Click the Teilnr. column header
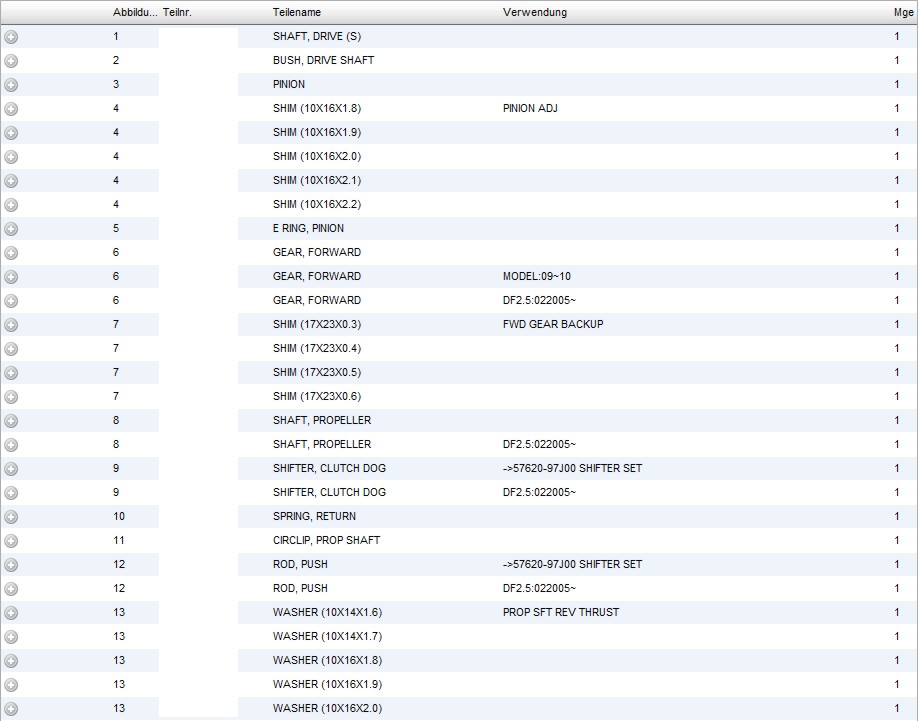Viewport: 918px width, 721px height. click(x=177, y=13)
